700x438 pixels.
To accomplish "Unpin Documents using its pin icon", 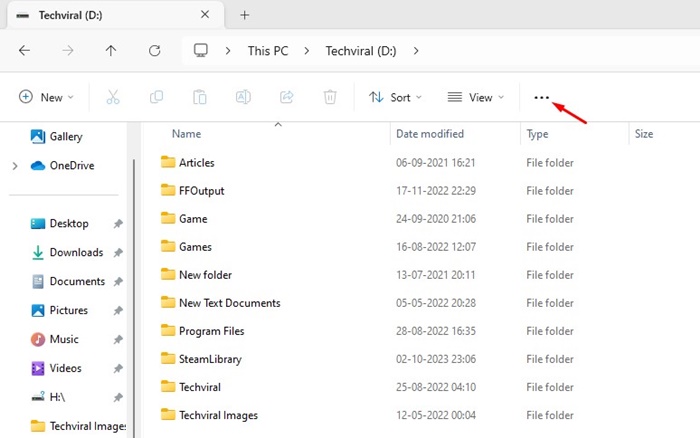I will 118,282.
